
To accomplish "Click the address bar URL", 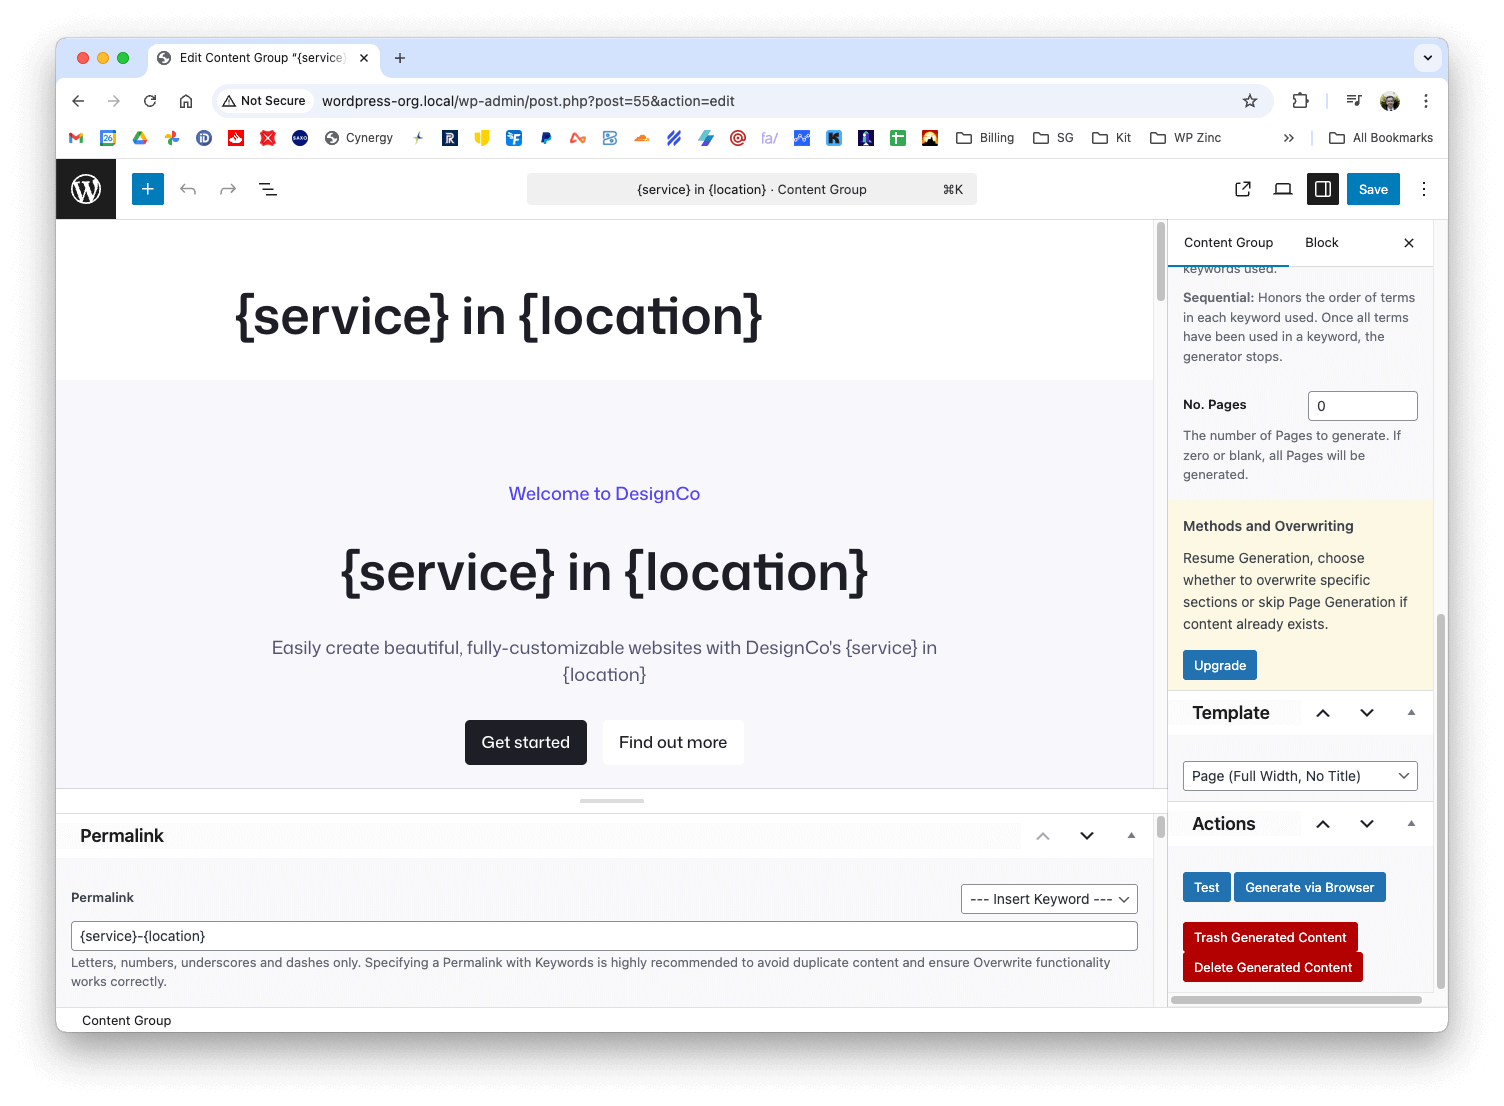I will point(528,101).
